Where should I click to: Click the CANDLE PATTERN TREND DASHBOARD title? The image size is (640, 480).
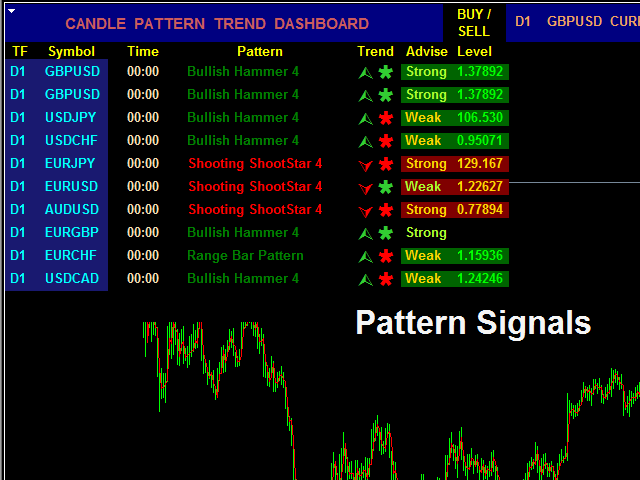[x=217, y=24]
